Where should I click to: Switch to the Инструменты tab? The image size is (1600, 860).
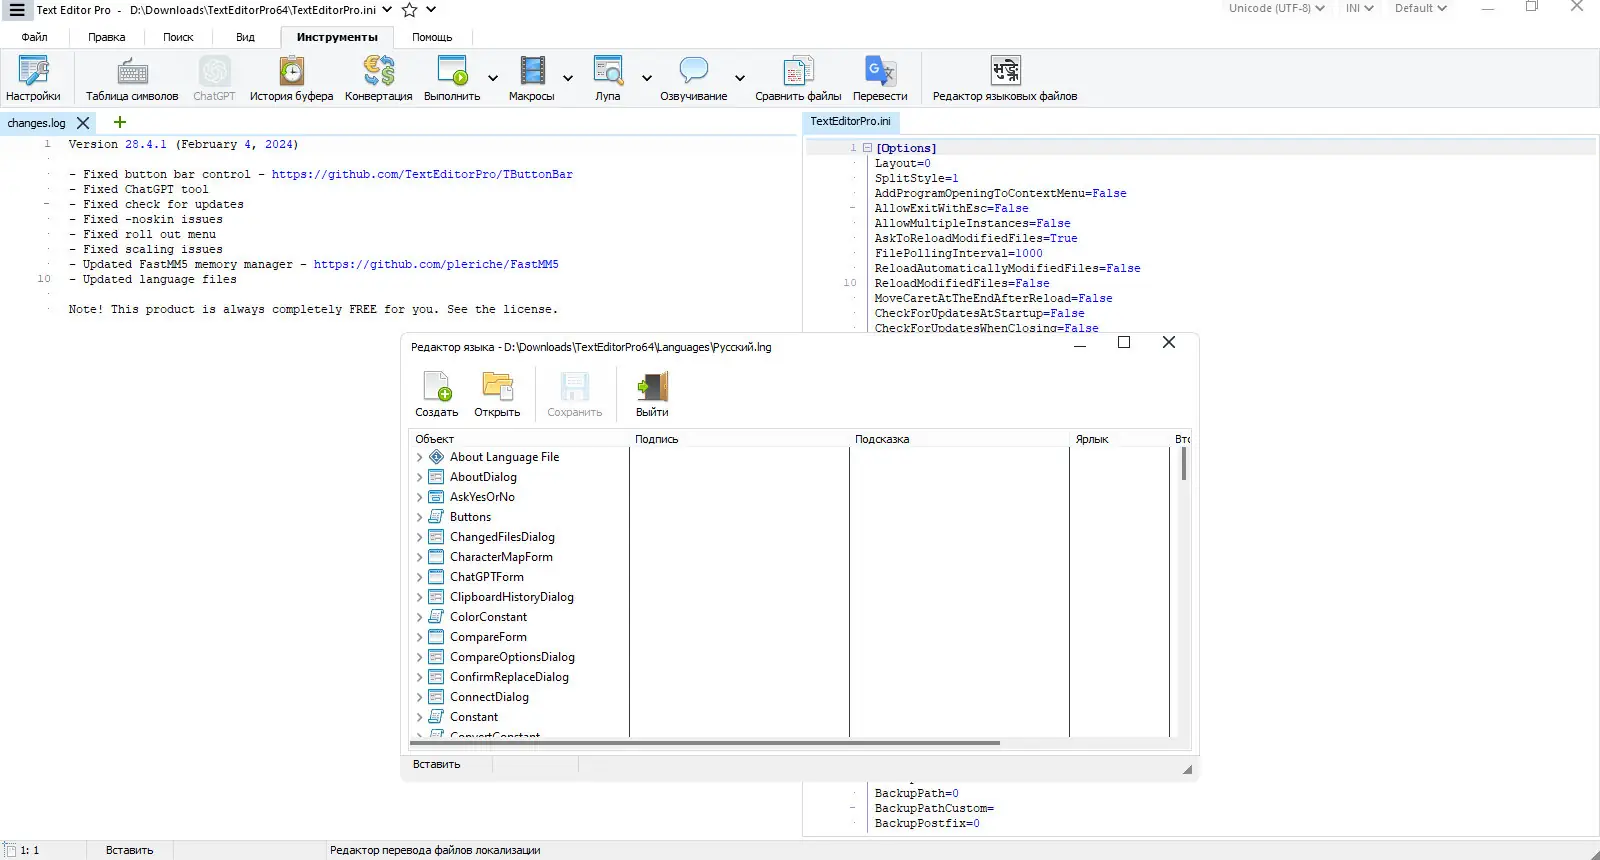tap(337, 37)
